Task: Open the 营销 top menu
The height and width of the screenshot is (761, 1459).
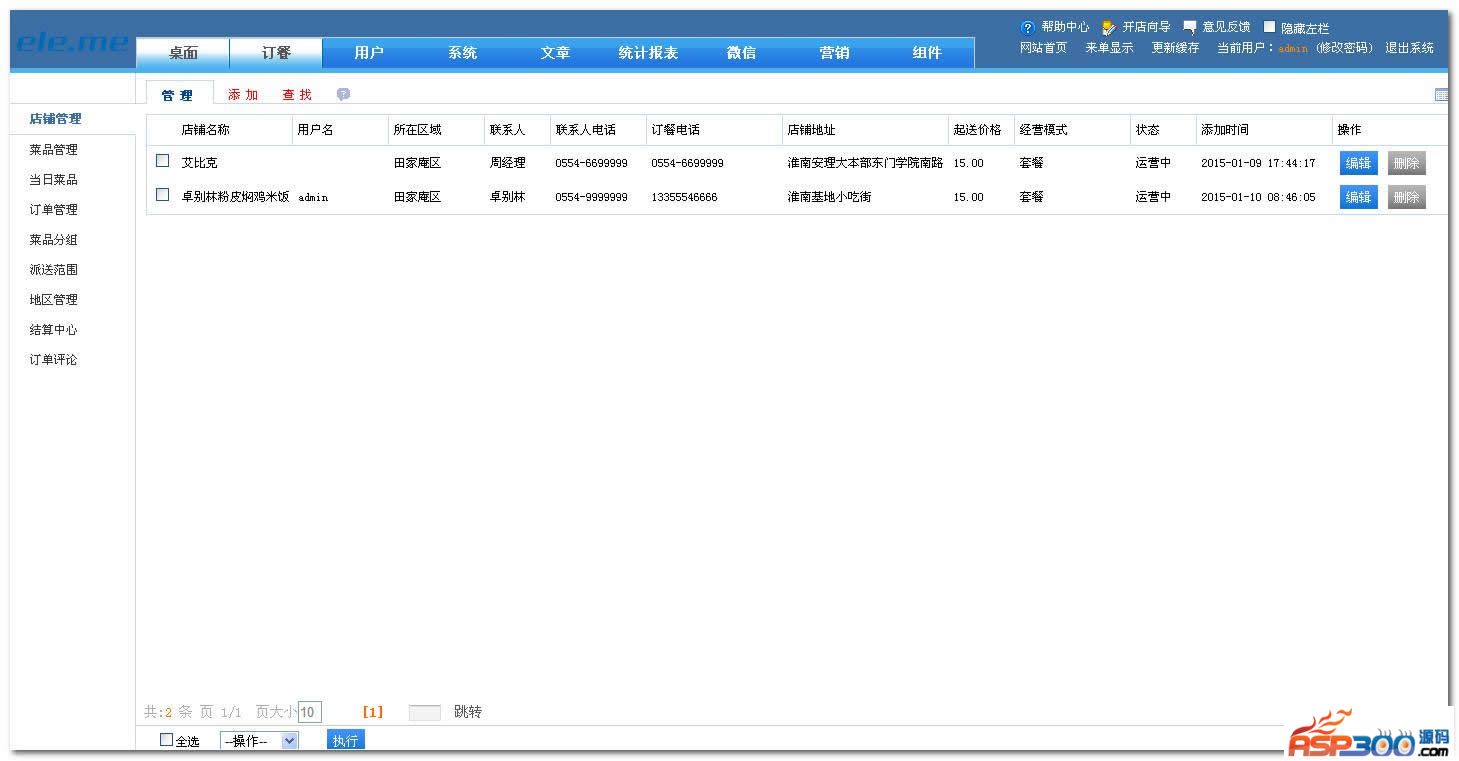Action: tap(834, 53)
